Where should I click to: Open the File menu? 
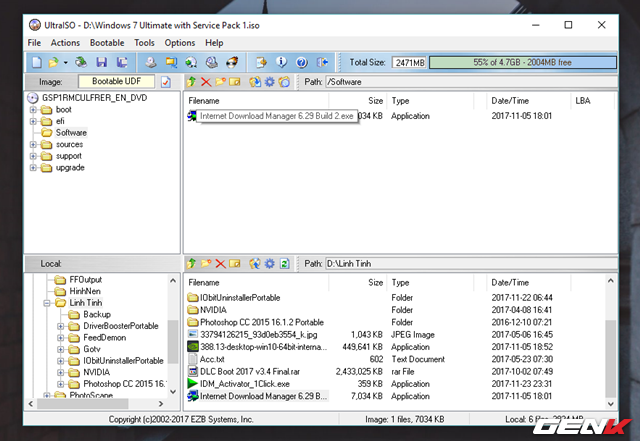pos(34,43)
